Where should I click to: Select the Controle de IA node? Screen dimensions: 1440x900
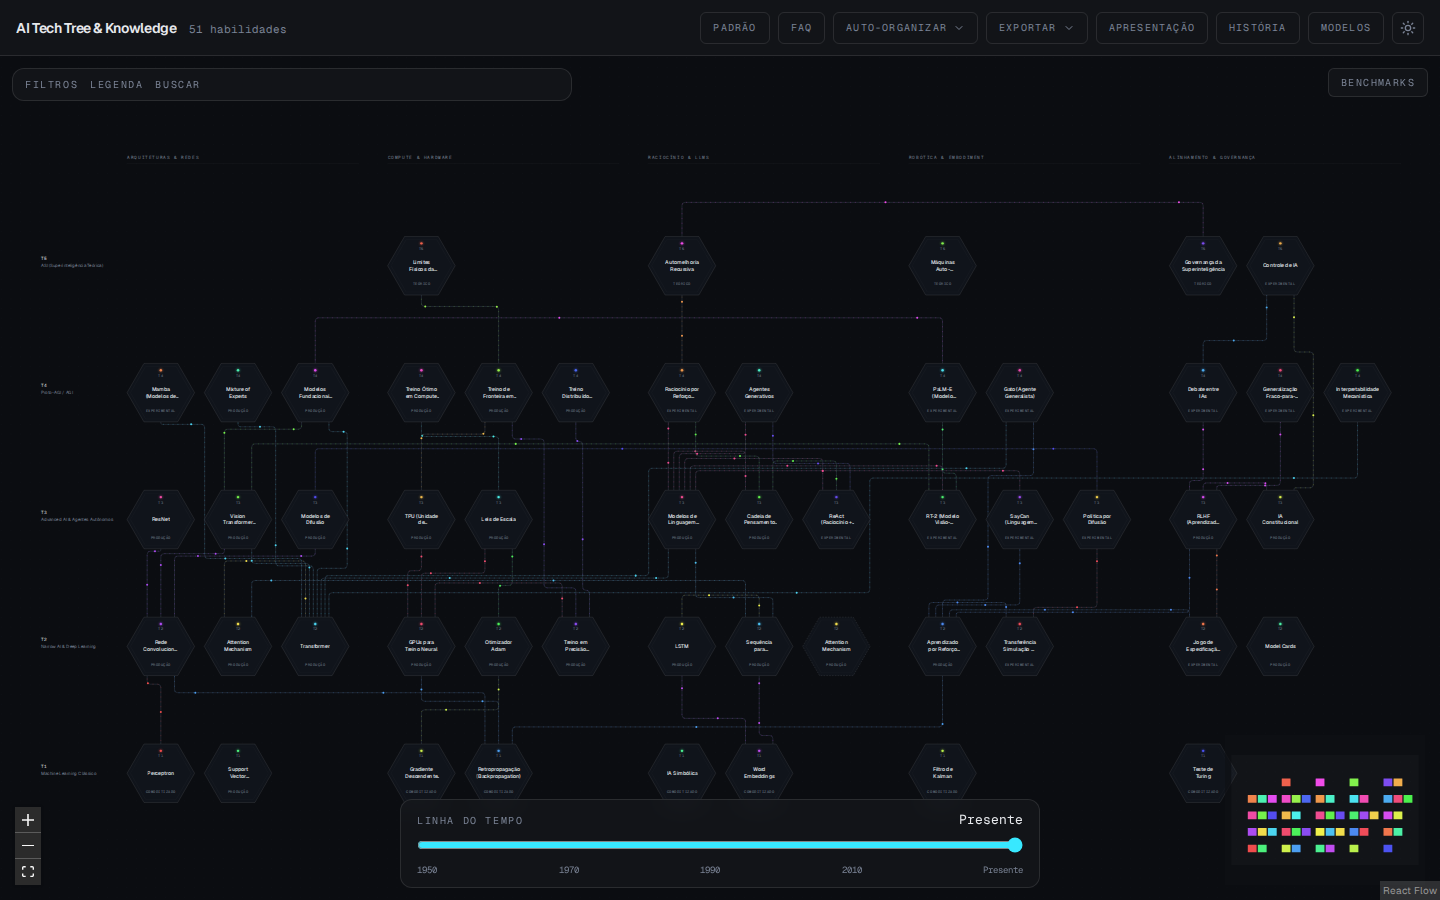[x=1280, y=266]
